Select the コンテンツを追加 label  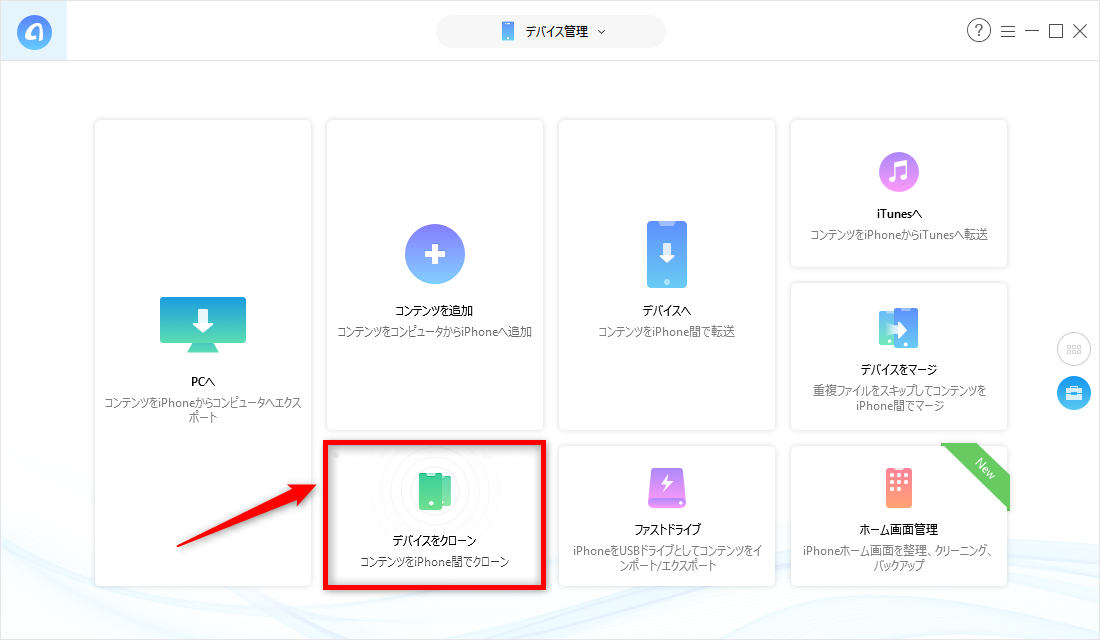click(434, 311)
